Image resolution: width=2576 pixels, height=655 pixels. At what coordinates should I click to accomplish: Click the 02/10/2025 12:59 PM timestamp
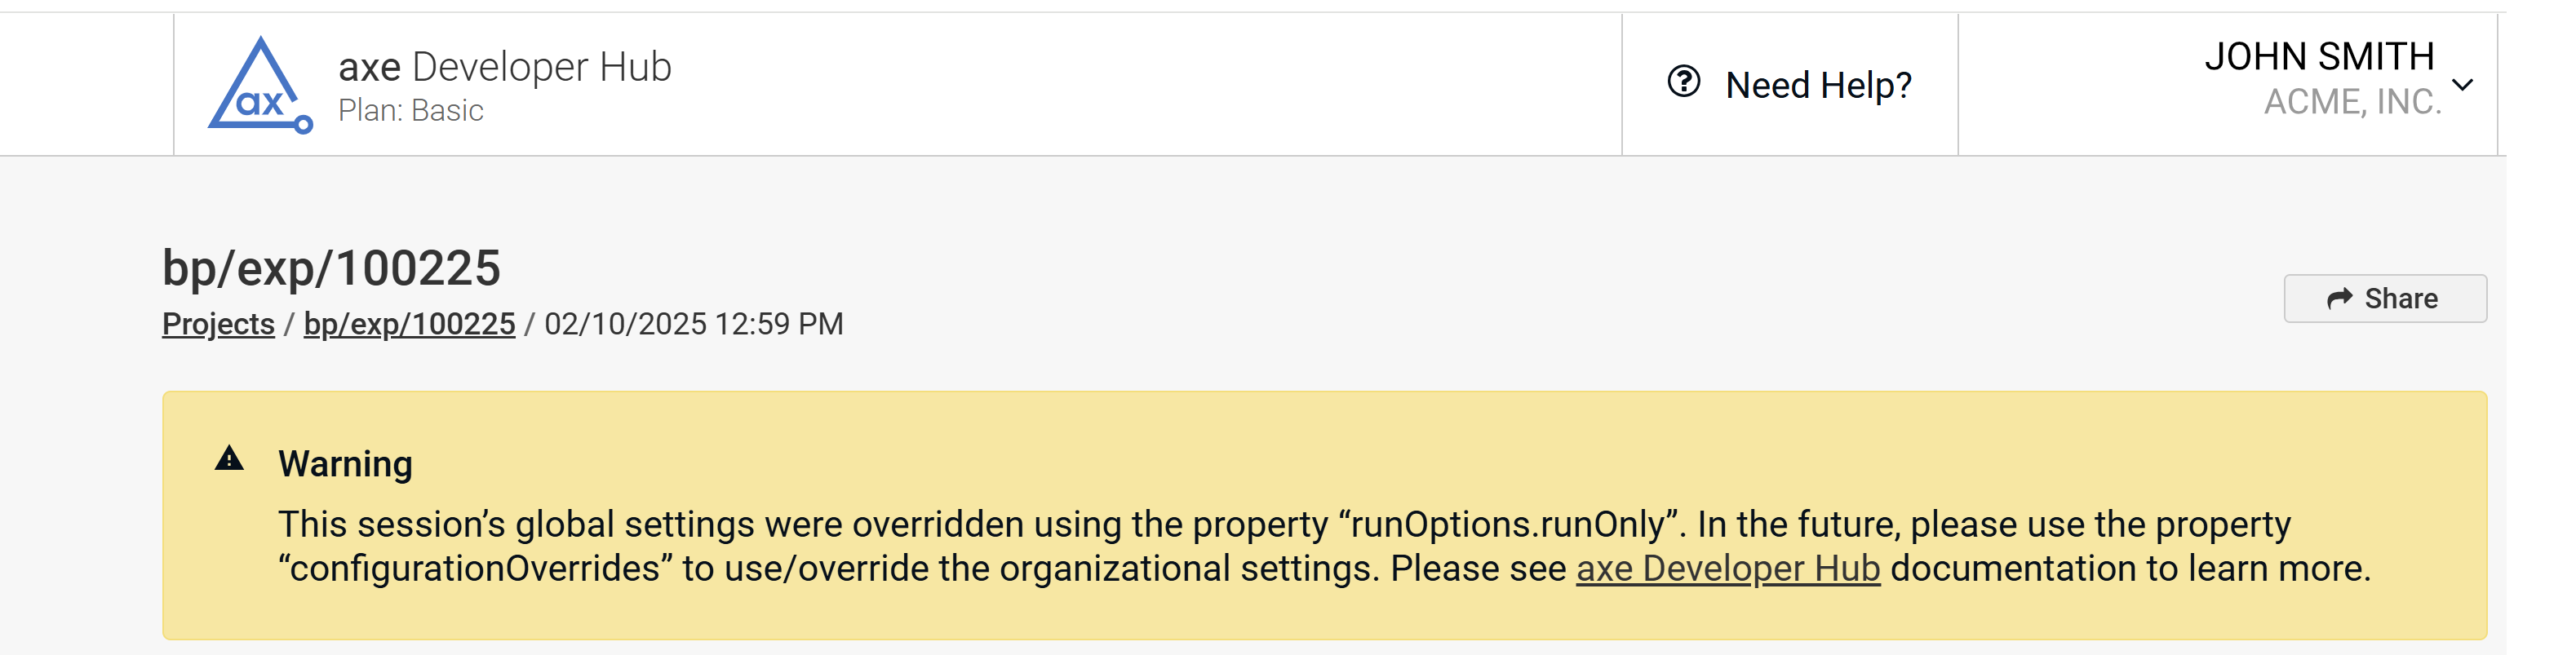(x=693, y=324)
